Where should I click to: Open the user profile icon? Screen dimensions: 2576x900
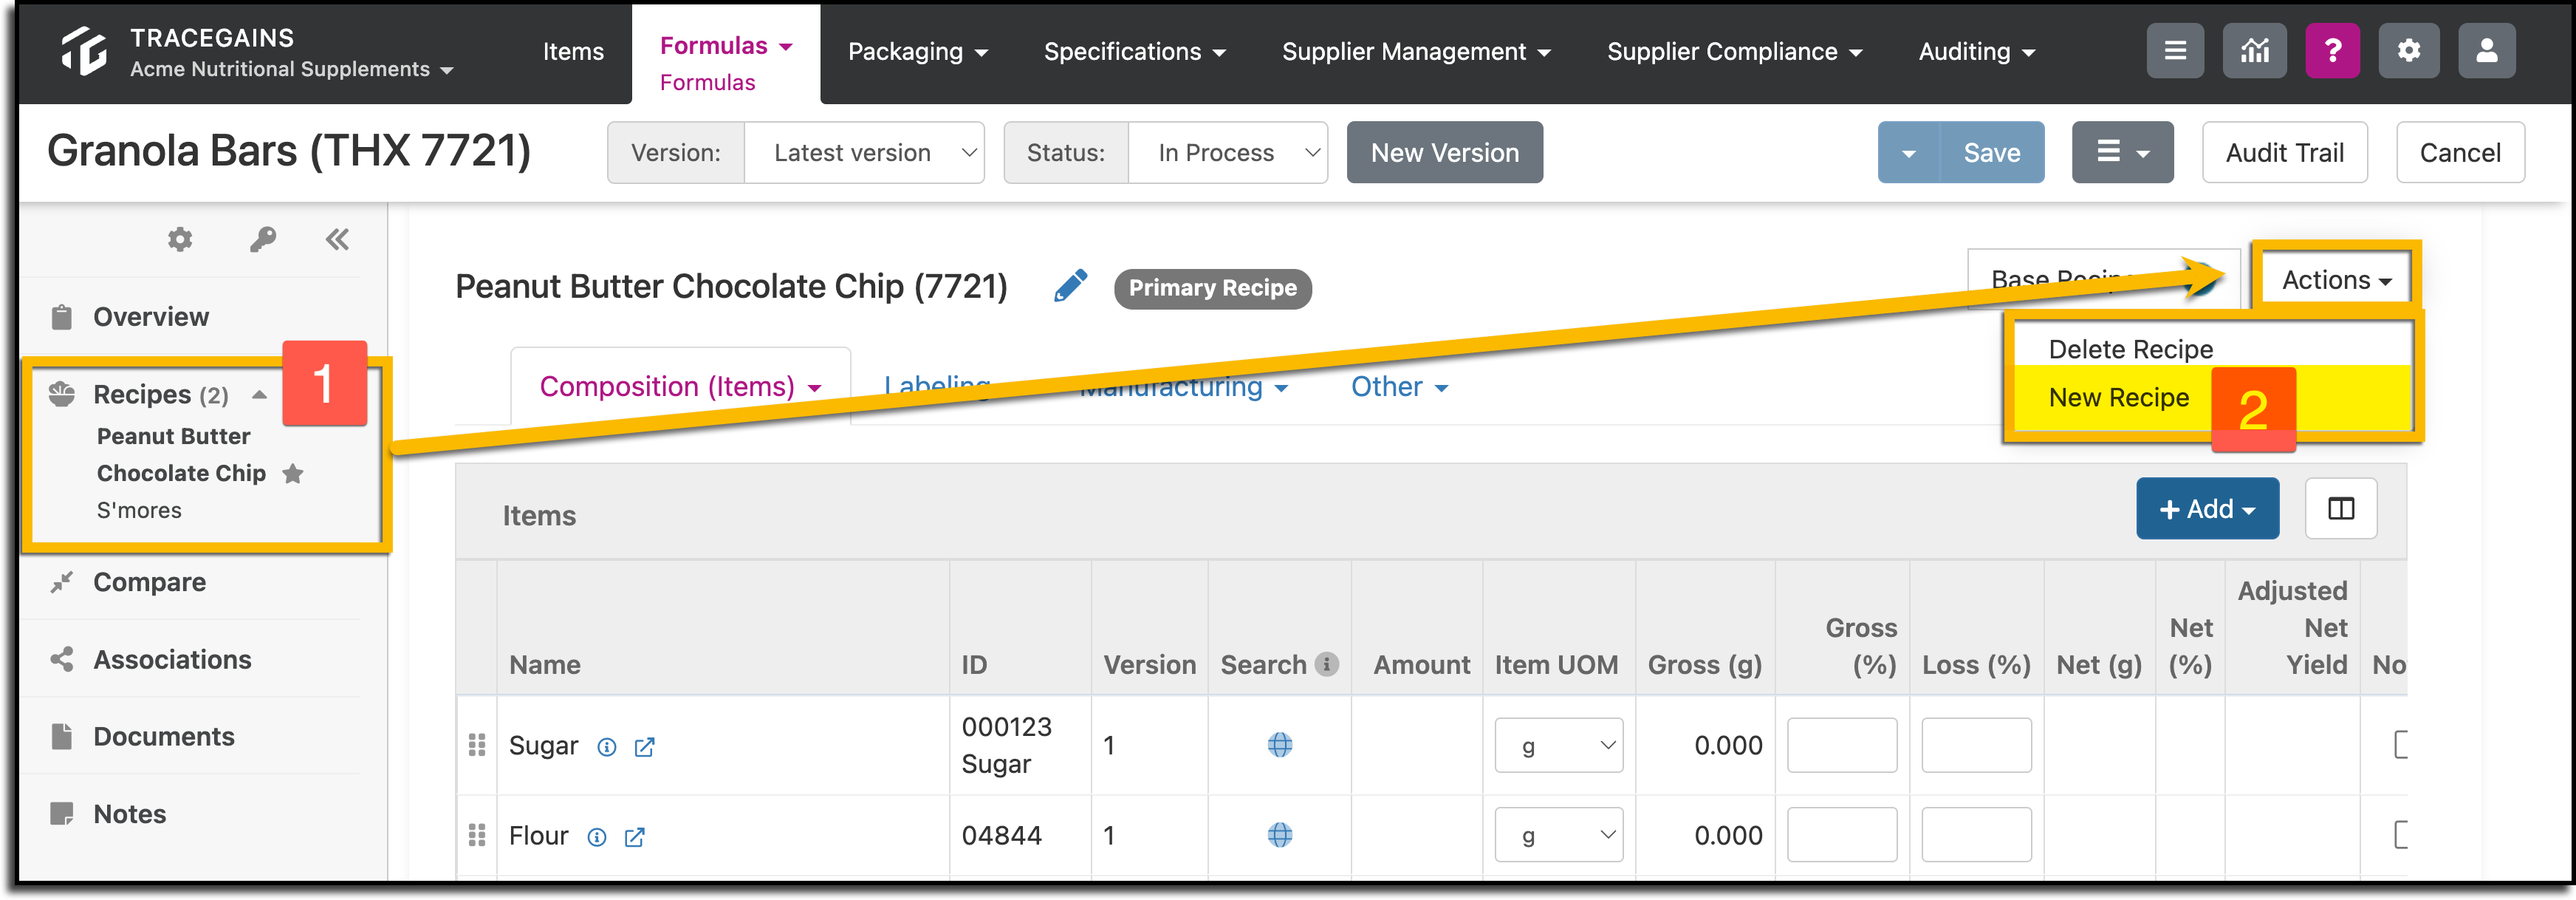[2487, 51]
